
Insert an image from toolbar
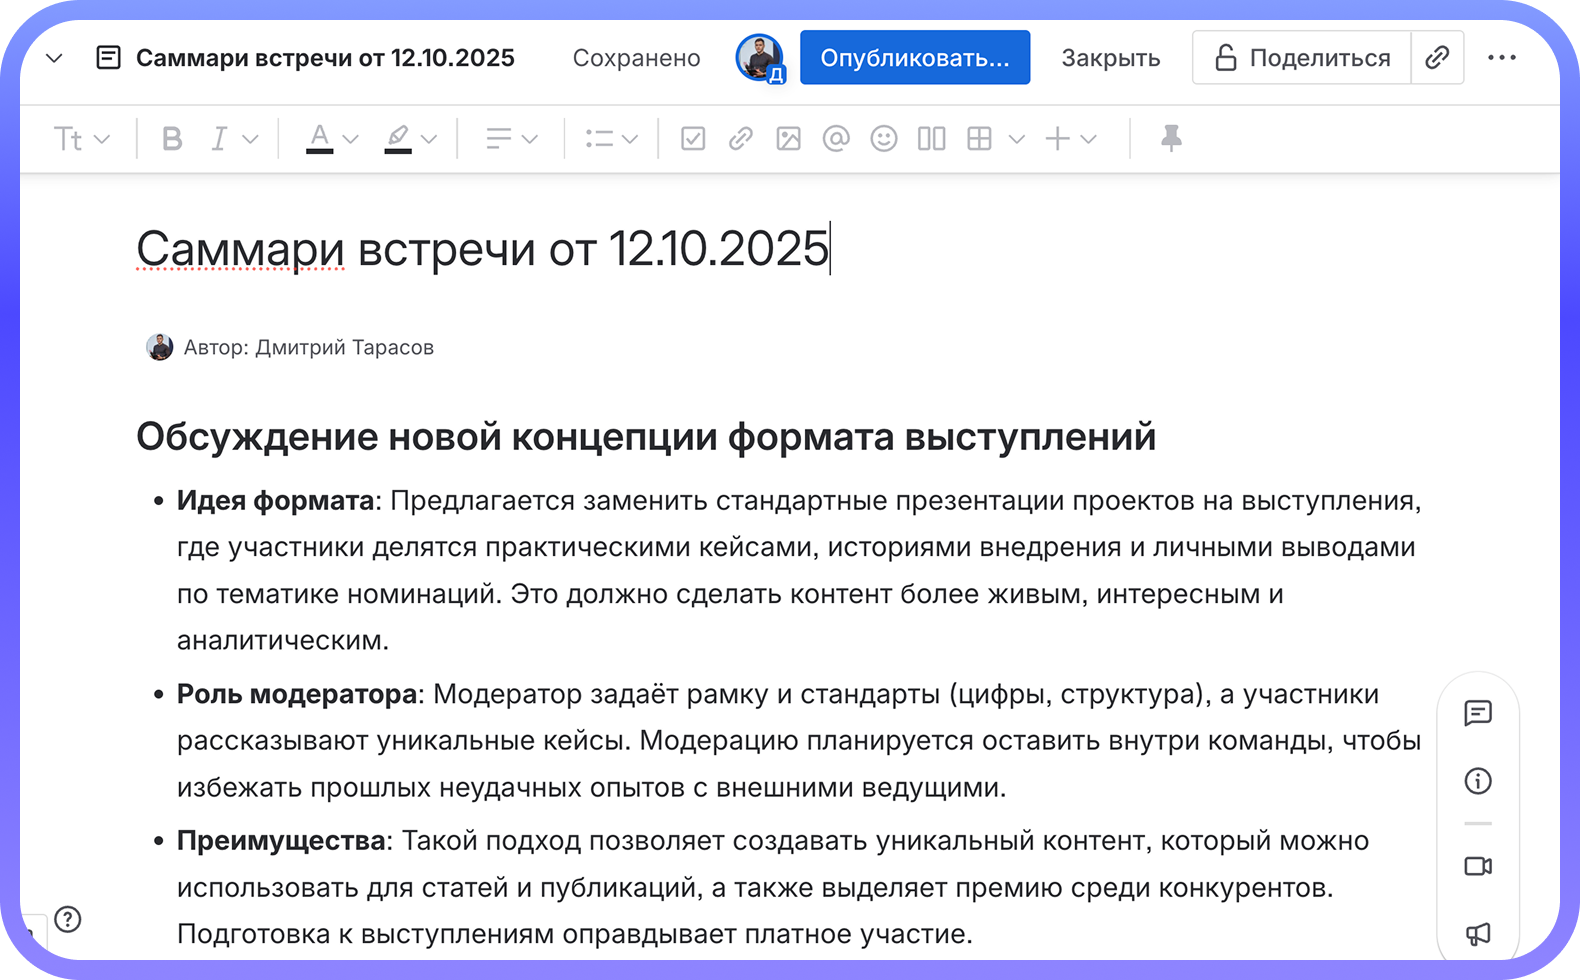click(789, 139)
